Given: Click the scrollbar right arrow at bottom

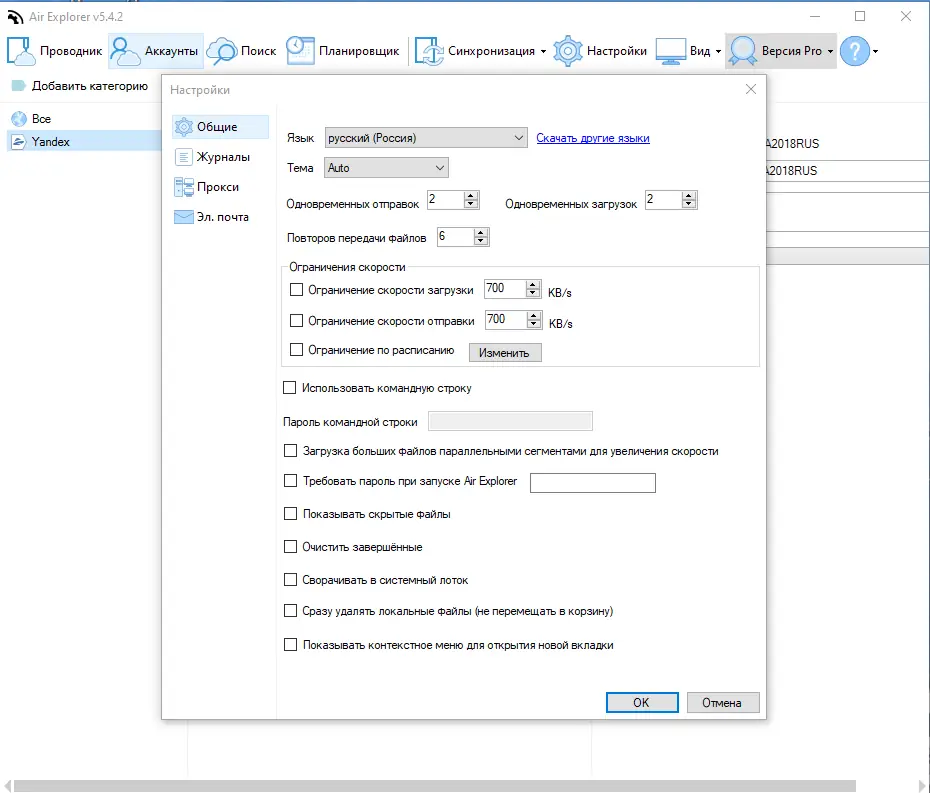Looking at the screenshot, I should (x=922, y=785).
